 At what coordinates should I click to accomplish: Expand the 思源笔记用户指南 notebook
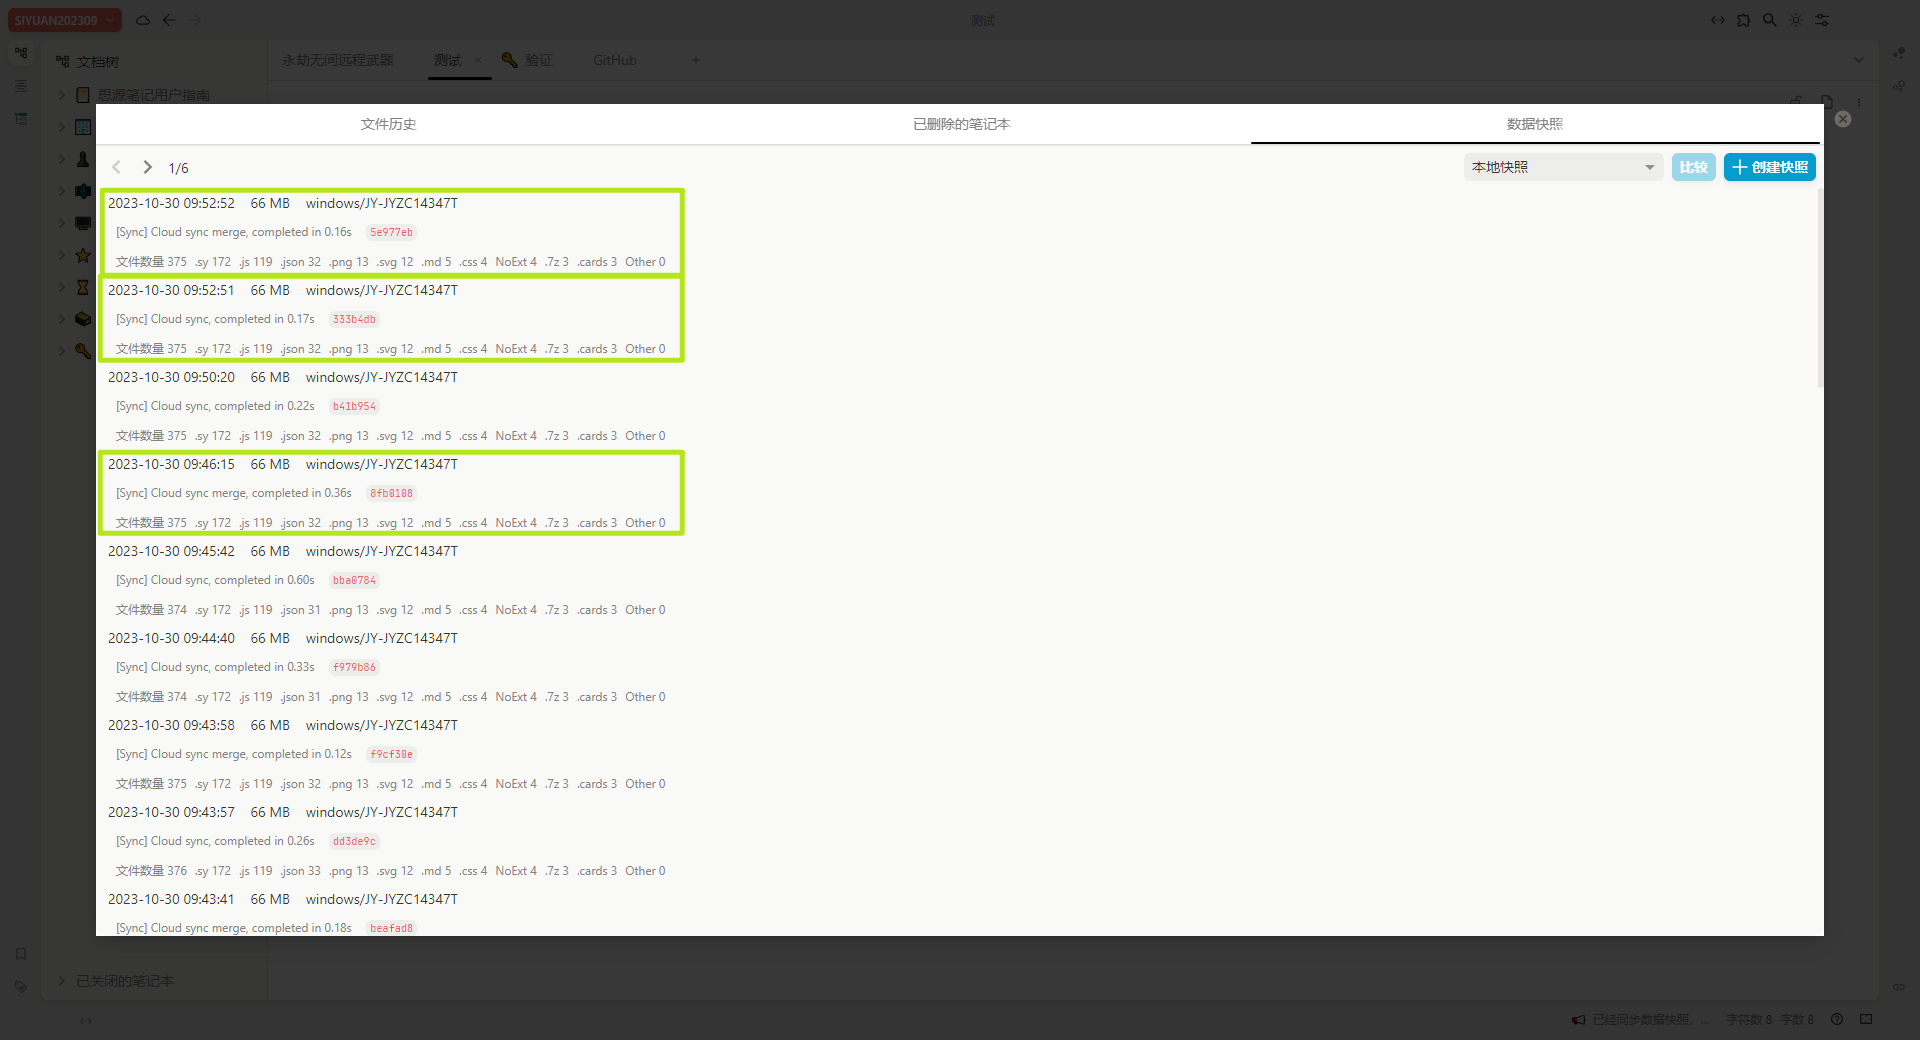pyautogui.click(x=62, y=95)
